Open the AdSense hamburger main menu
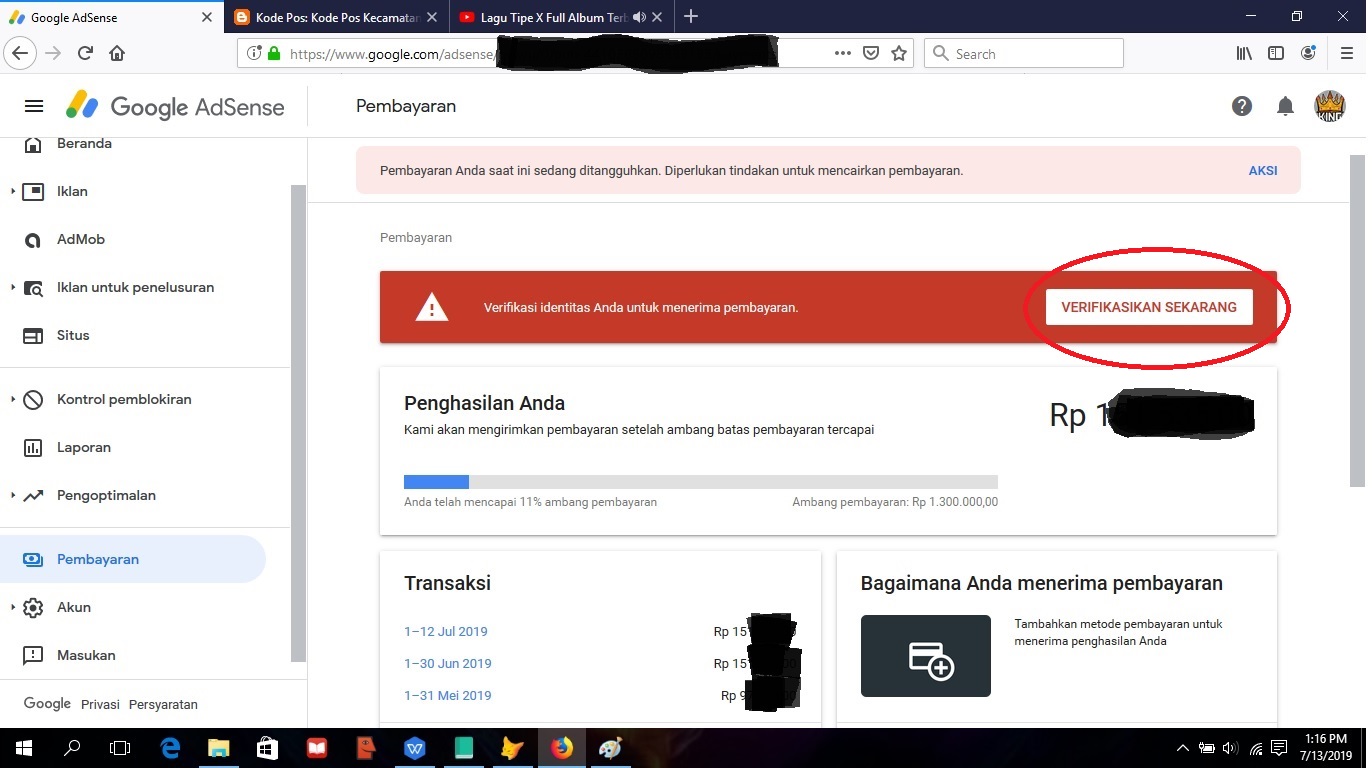1372x768 pixels. [34, 107]
